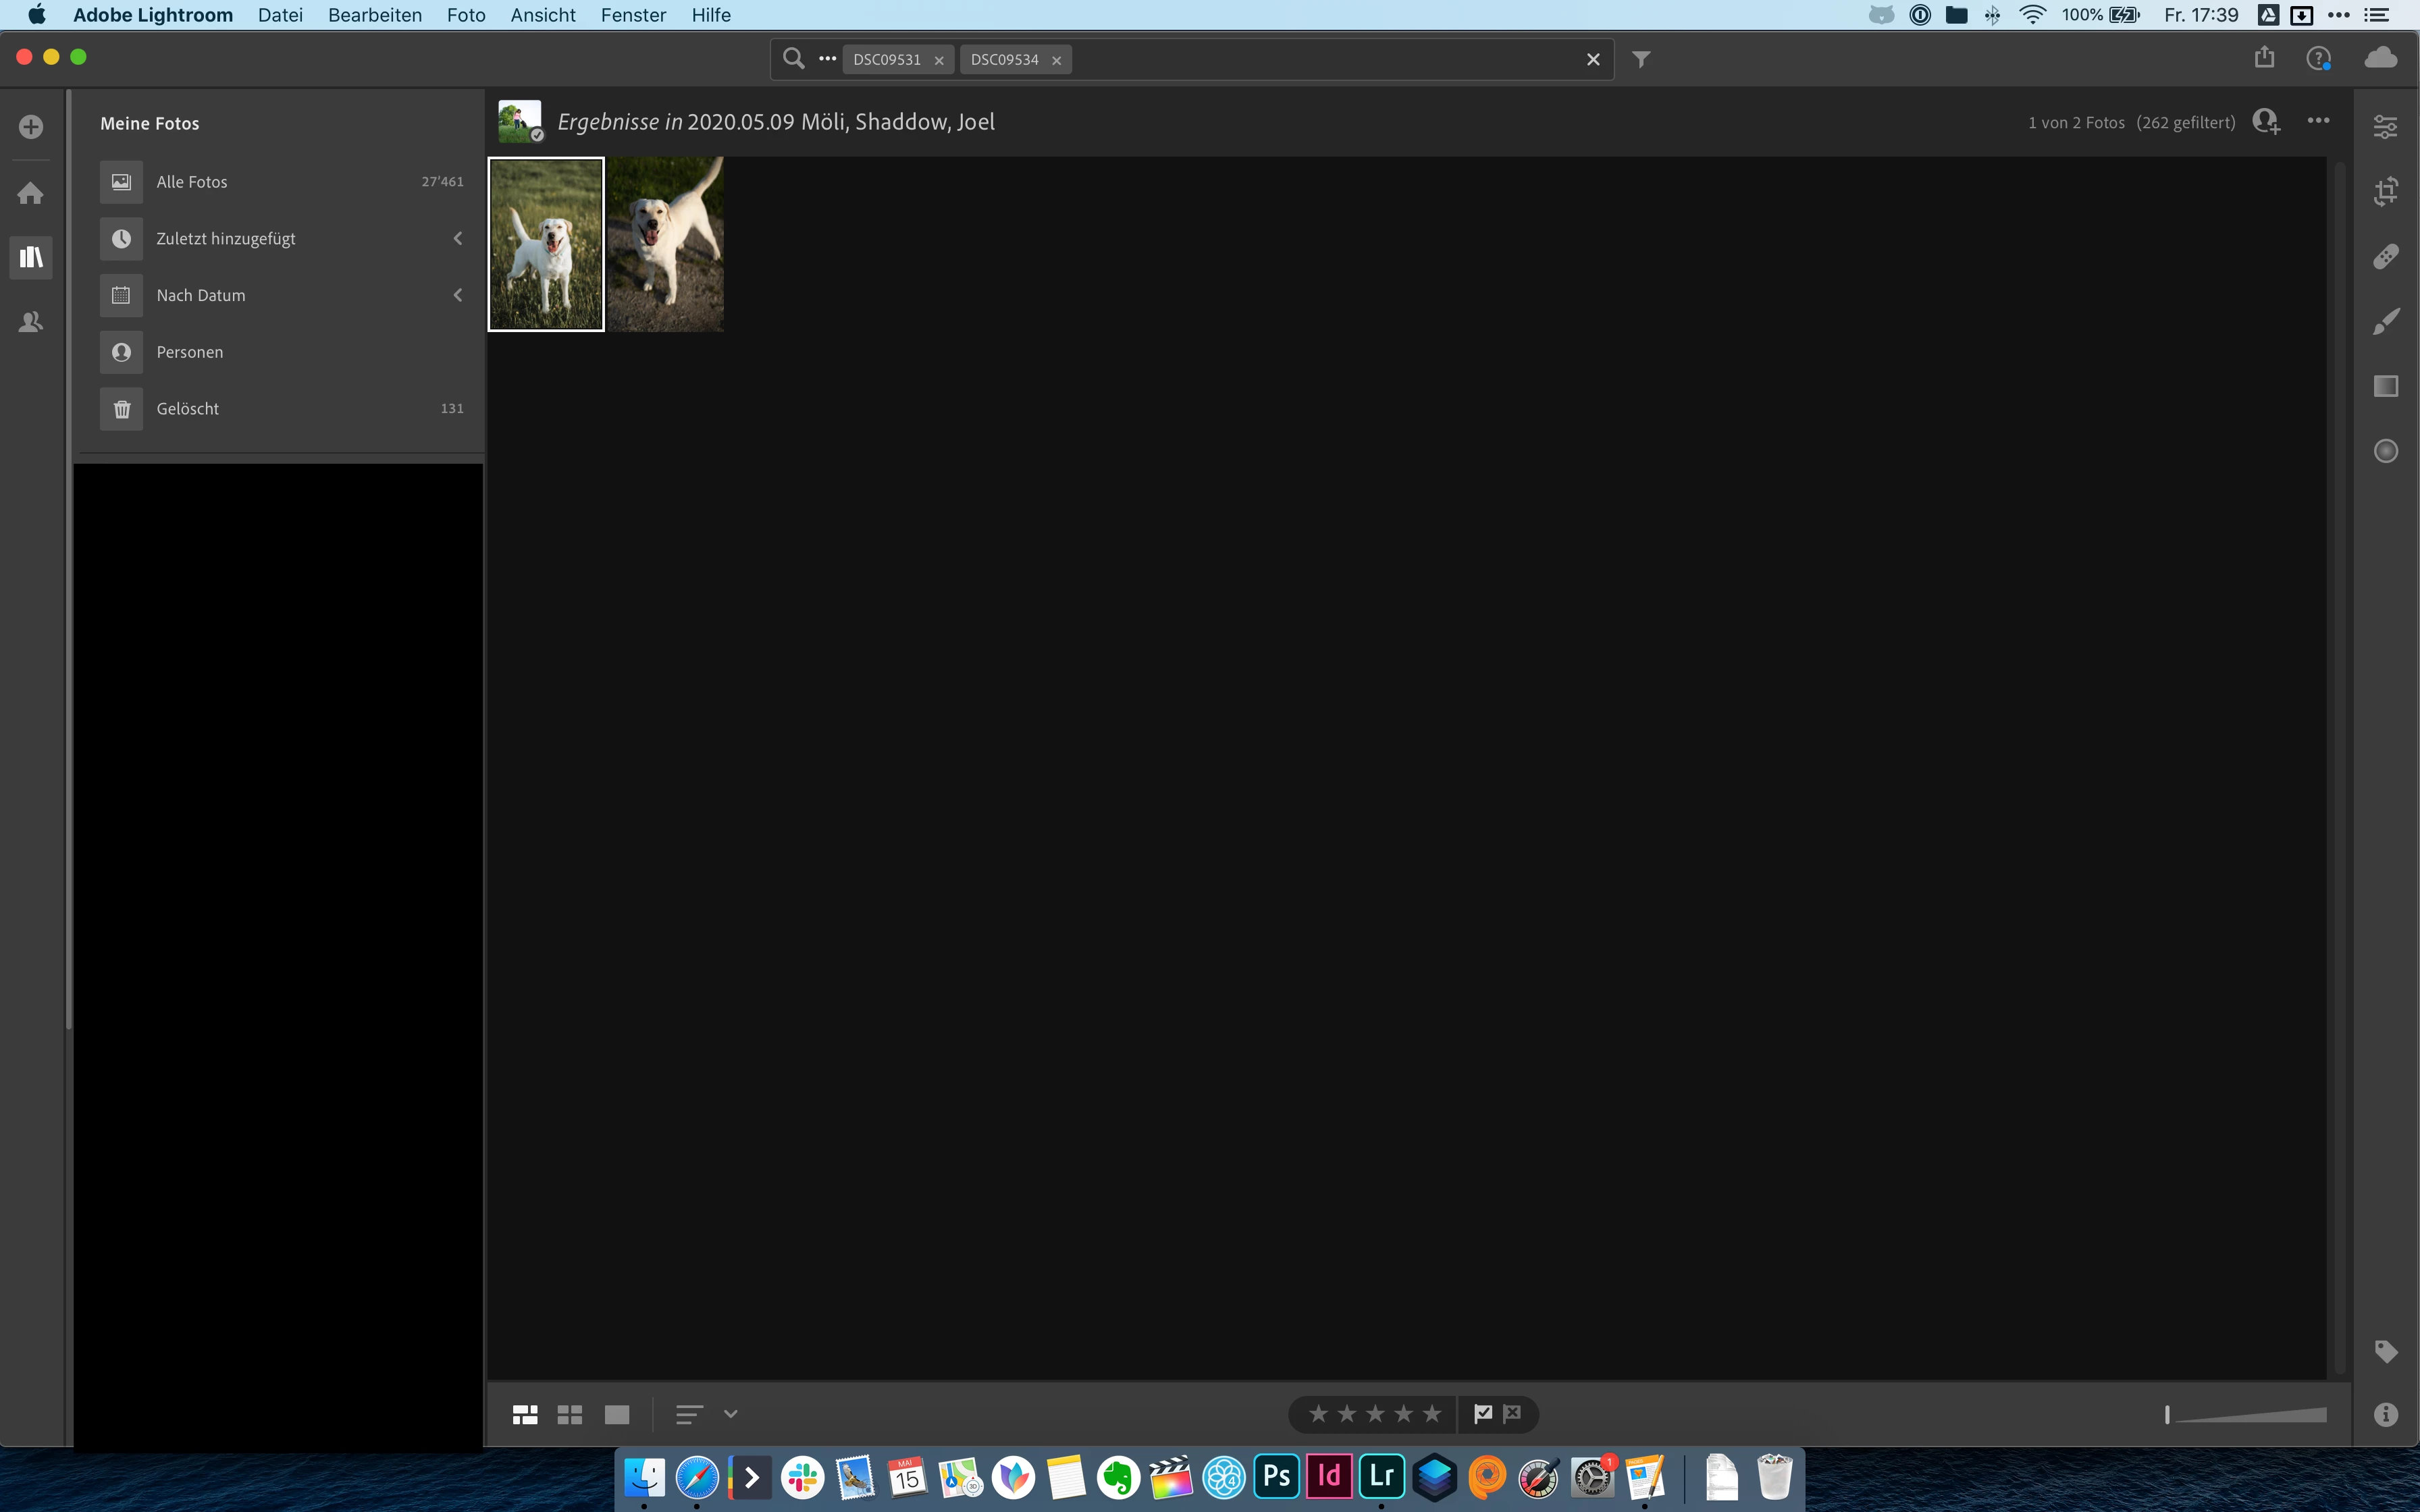Flag photo as rejected
The image size is (2420, 1512).
click(1512, 1413)
